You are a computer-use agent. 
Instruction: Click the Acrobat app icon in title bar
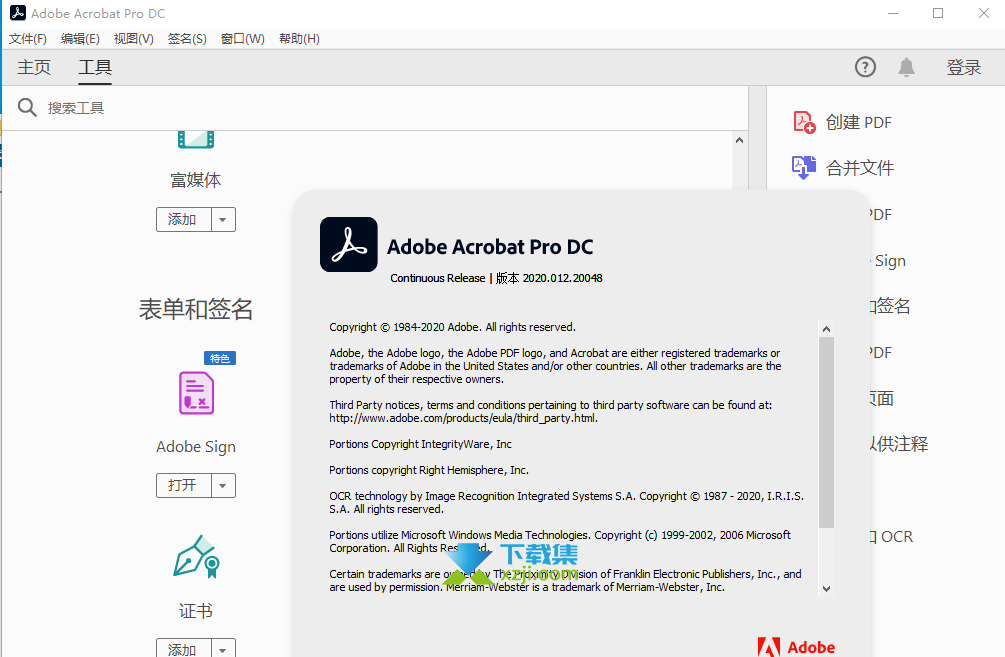pos(18,13)
